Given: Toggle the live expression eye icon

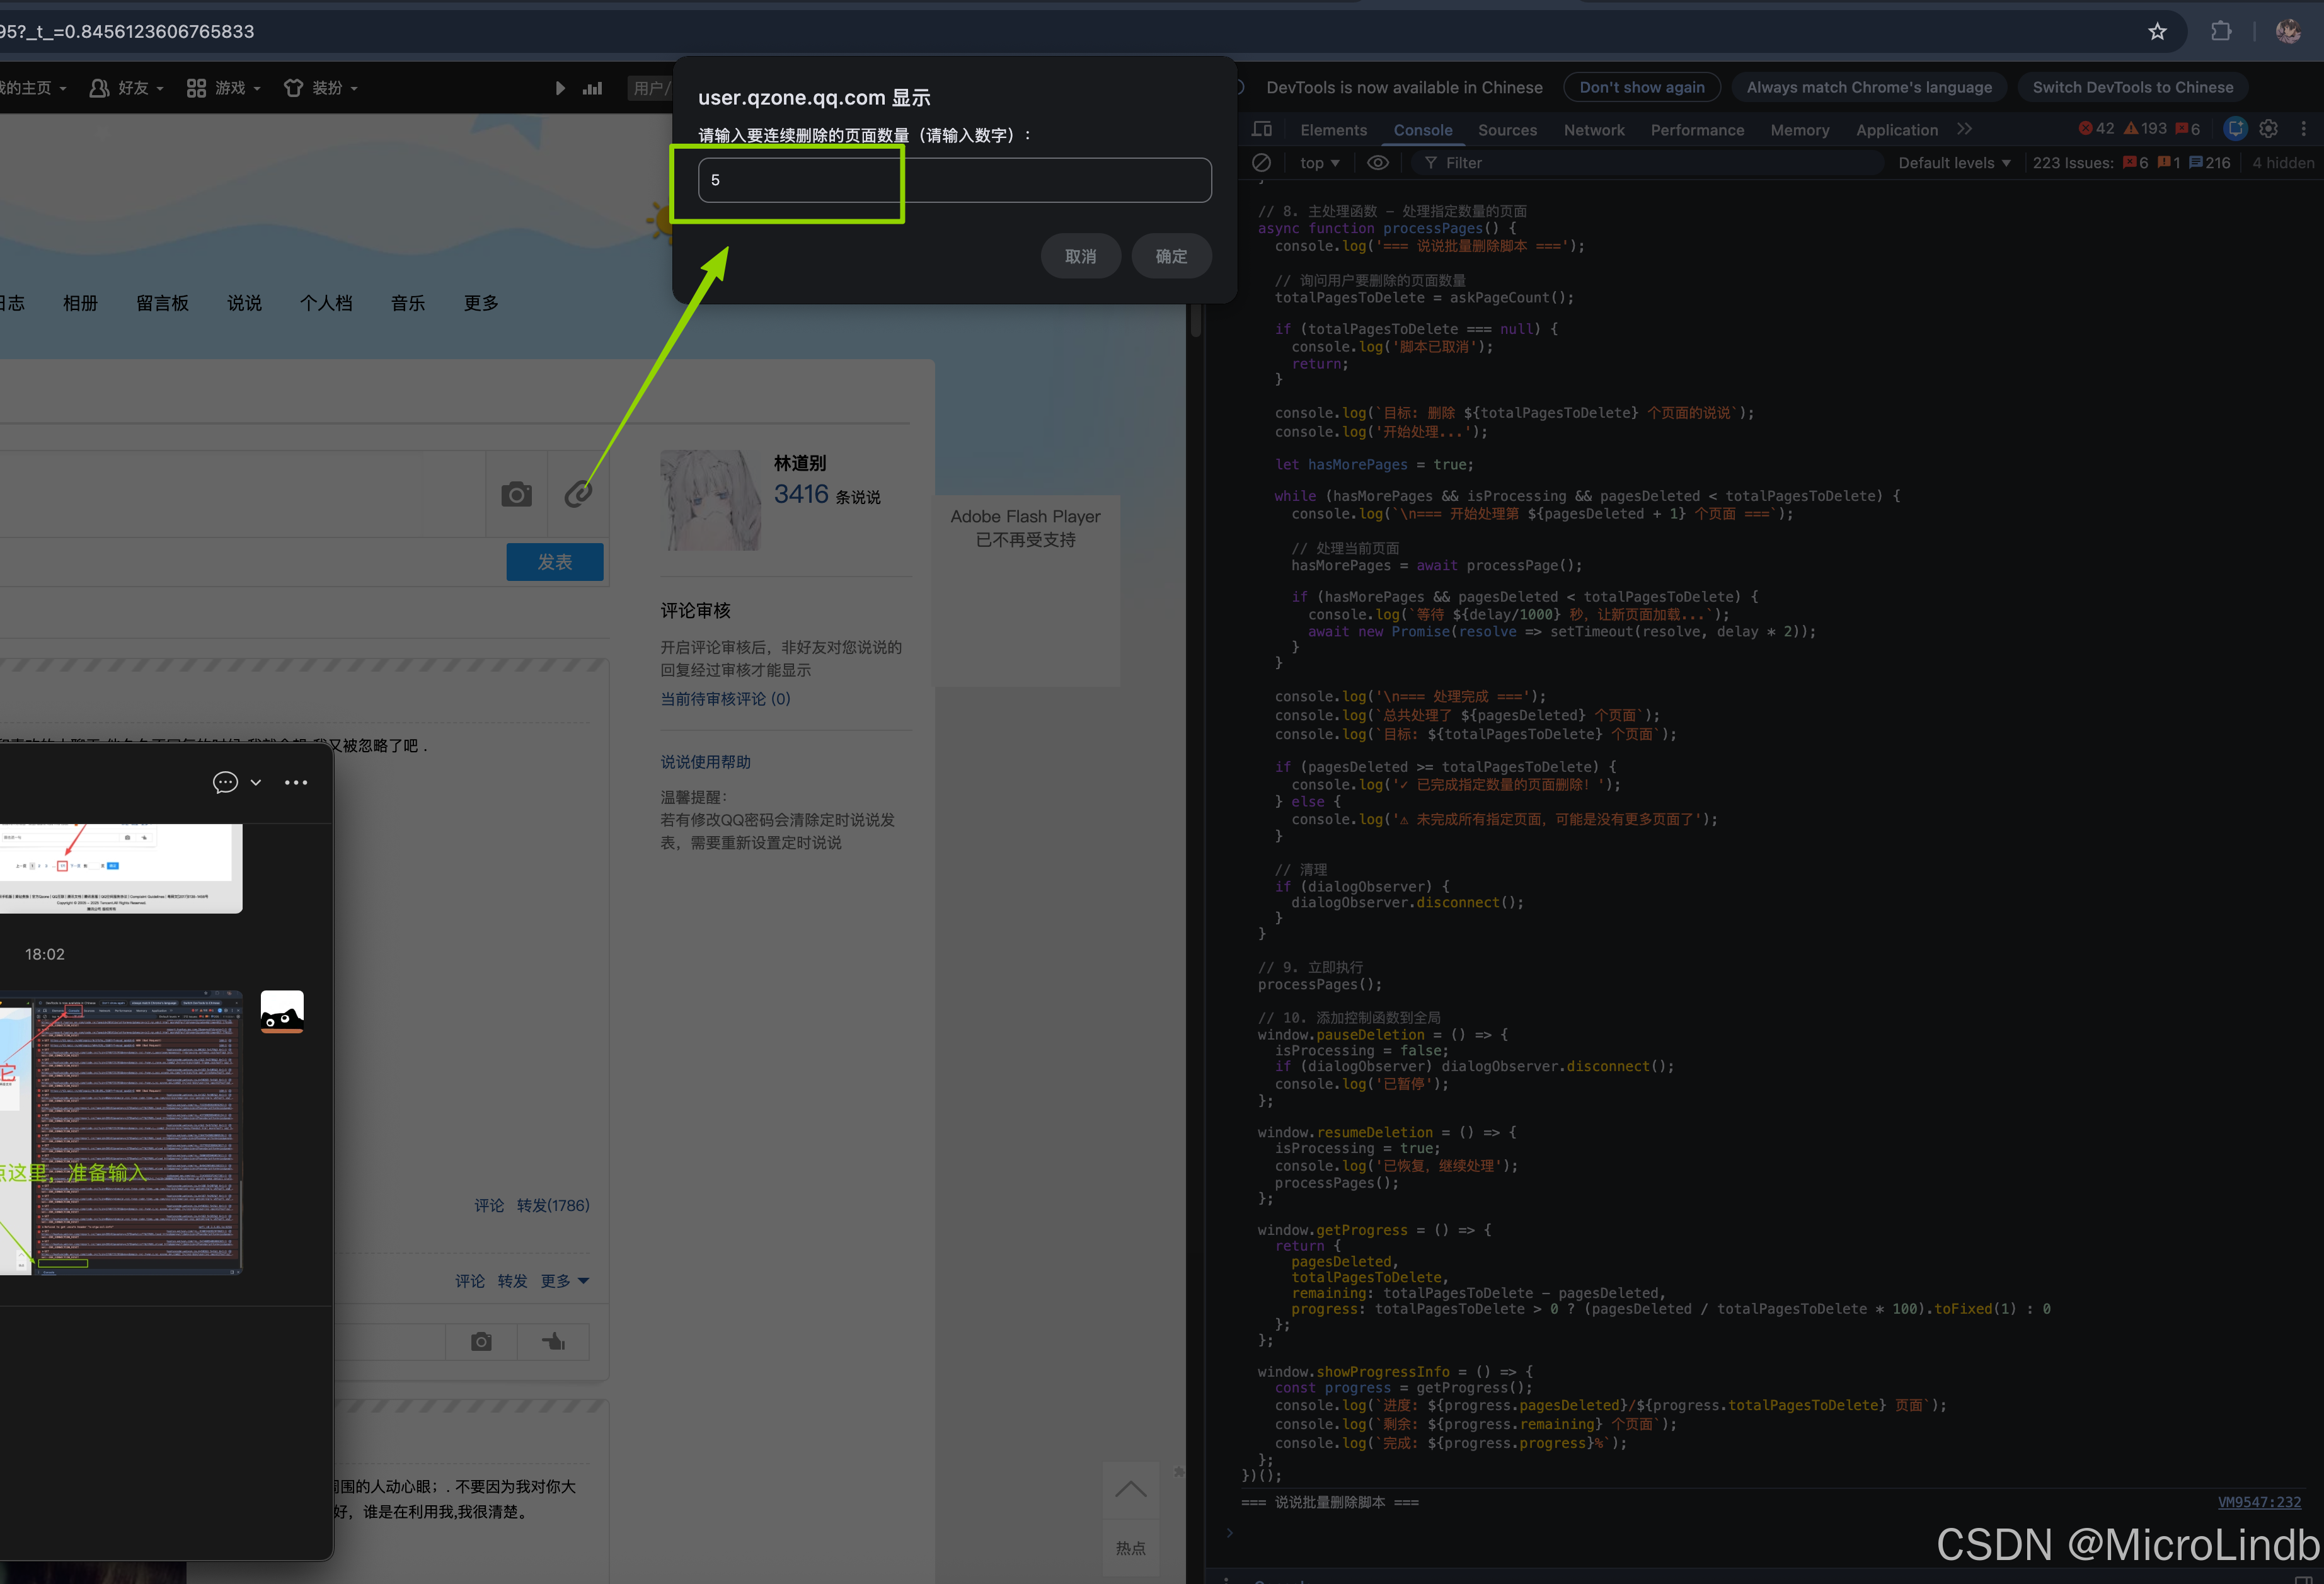Looking at the screenshot, I should pyautogui.click(x=1378, y=162).
